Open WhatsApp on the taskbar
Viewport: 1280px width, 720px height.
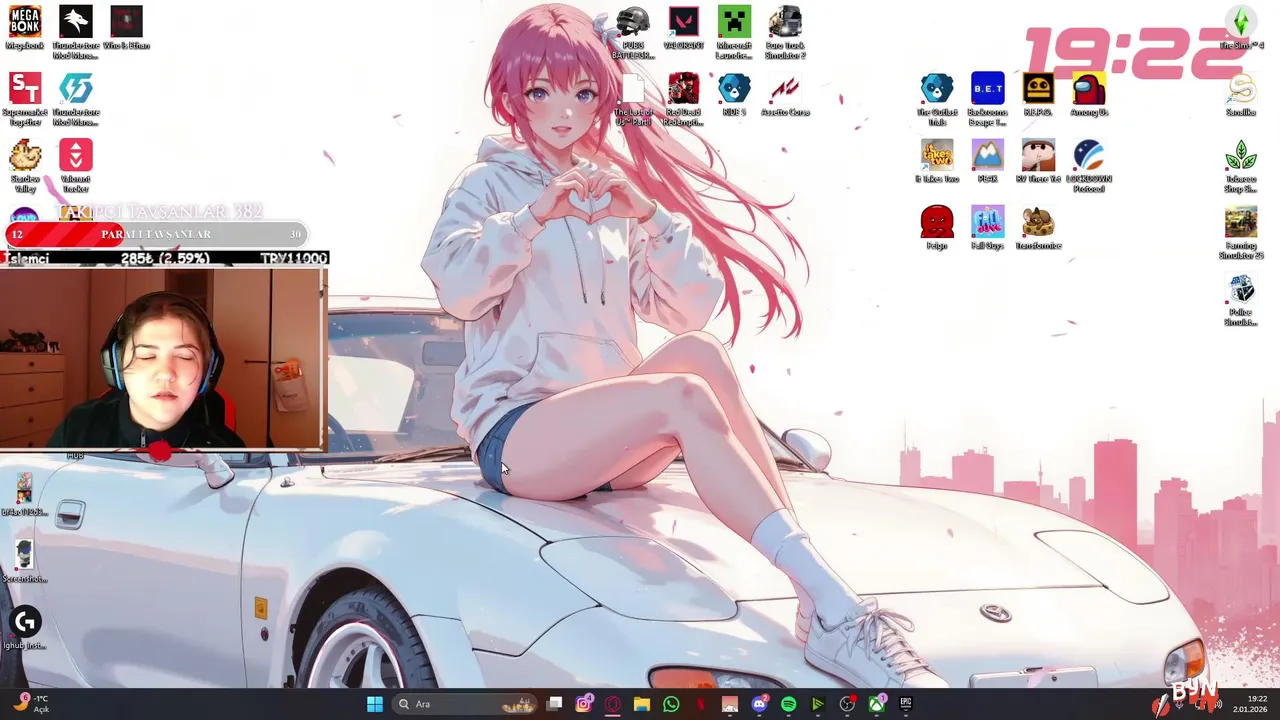(671, 704)
